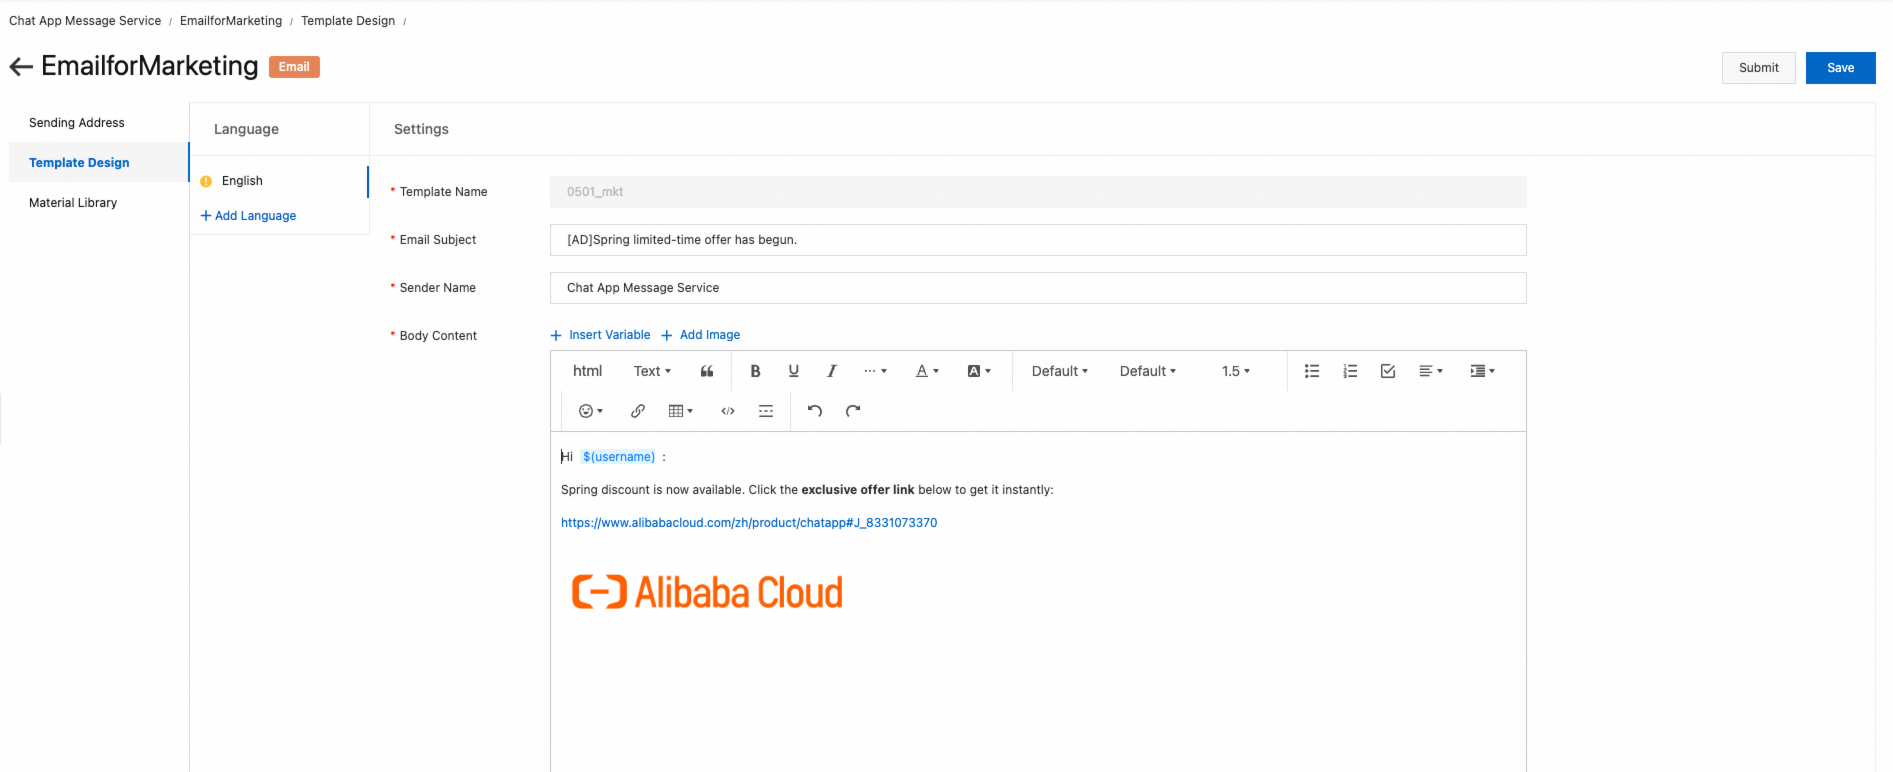Open the font color picker

927,371
